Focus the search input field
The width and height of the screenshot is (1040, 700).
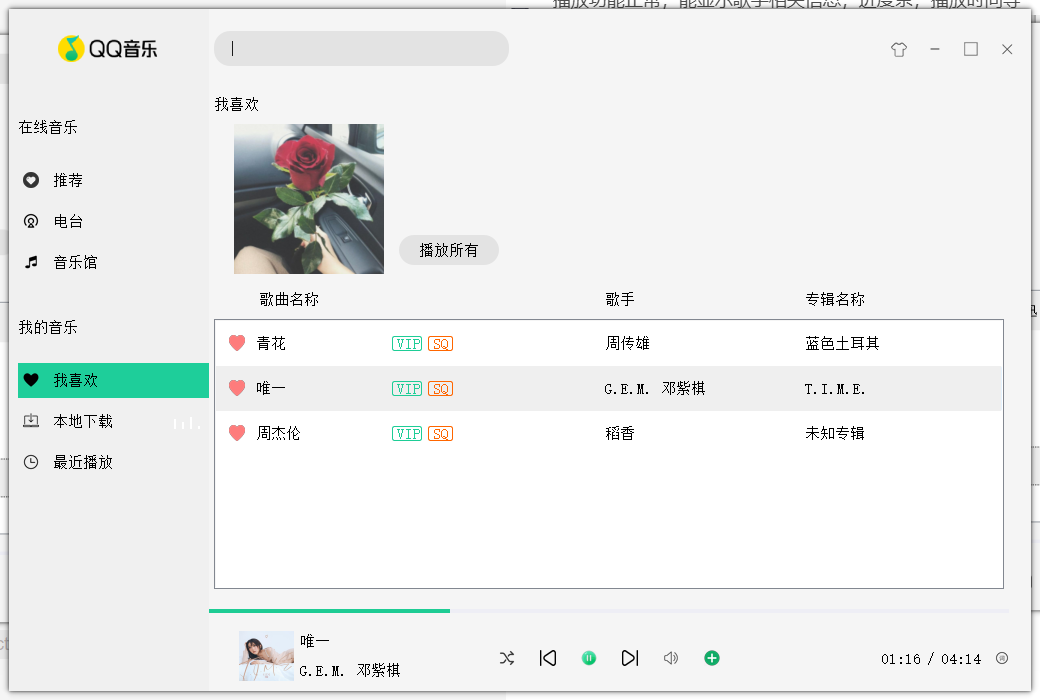pyautogui.click(x=361, y=48)
